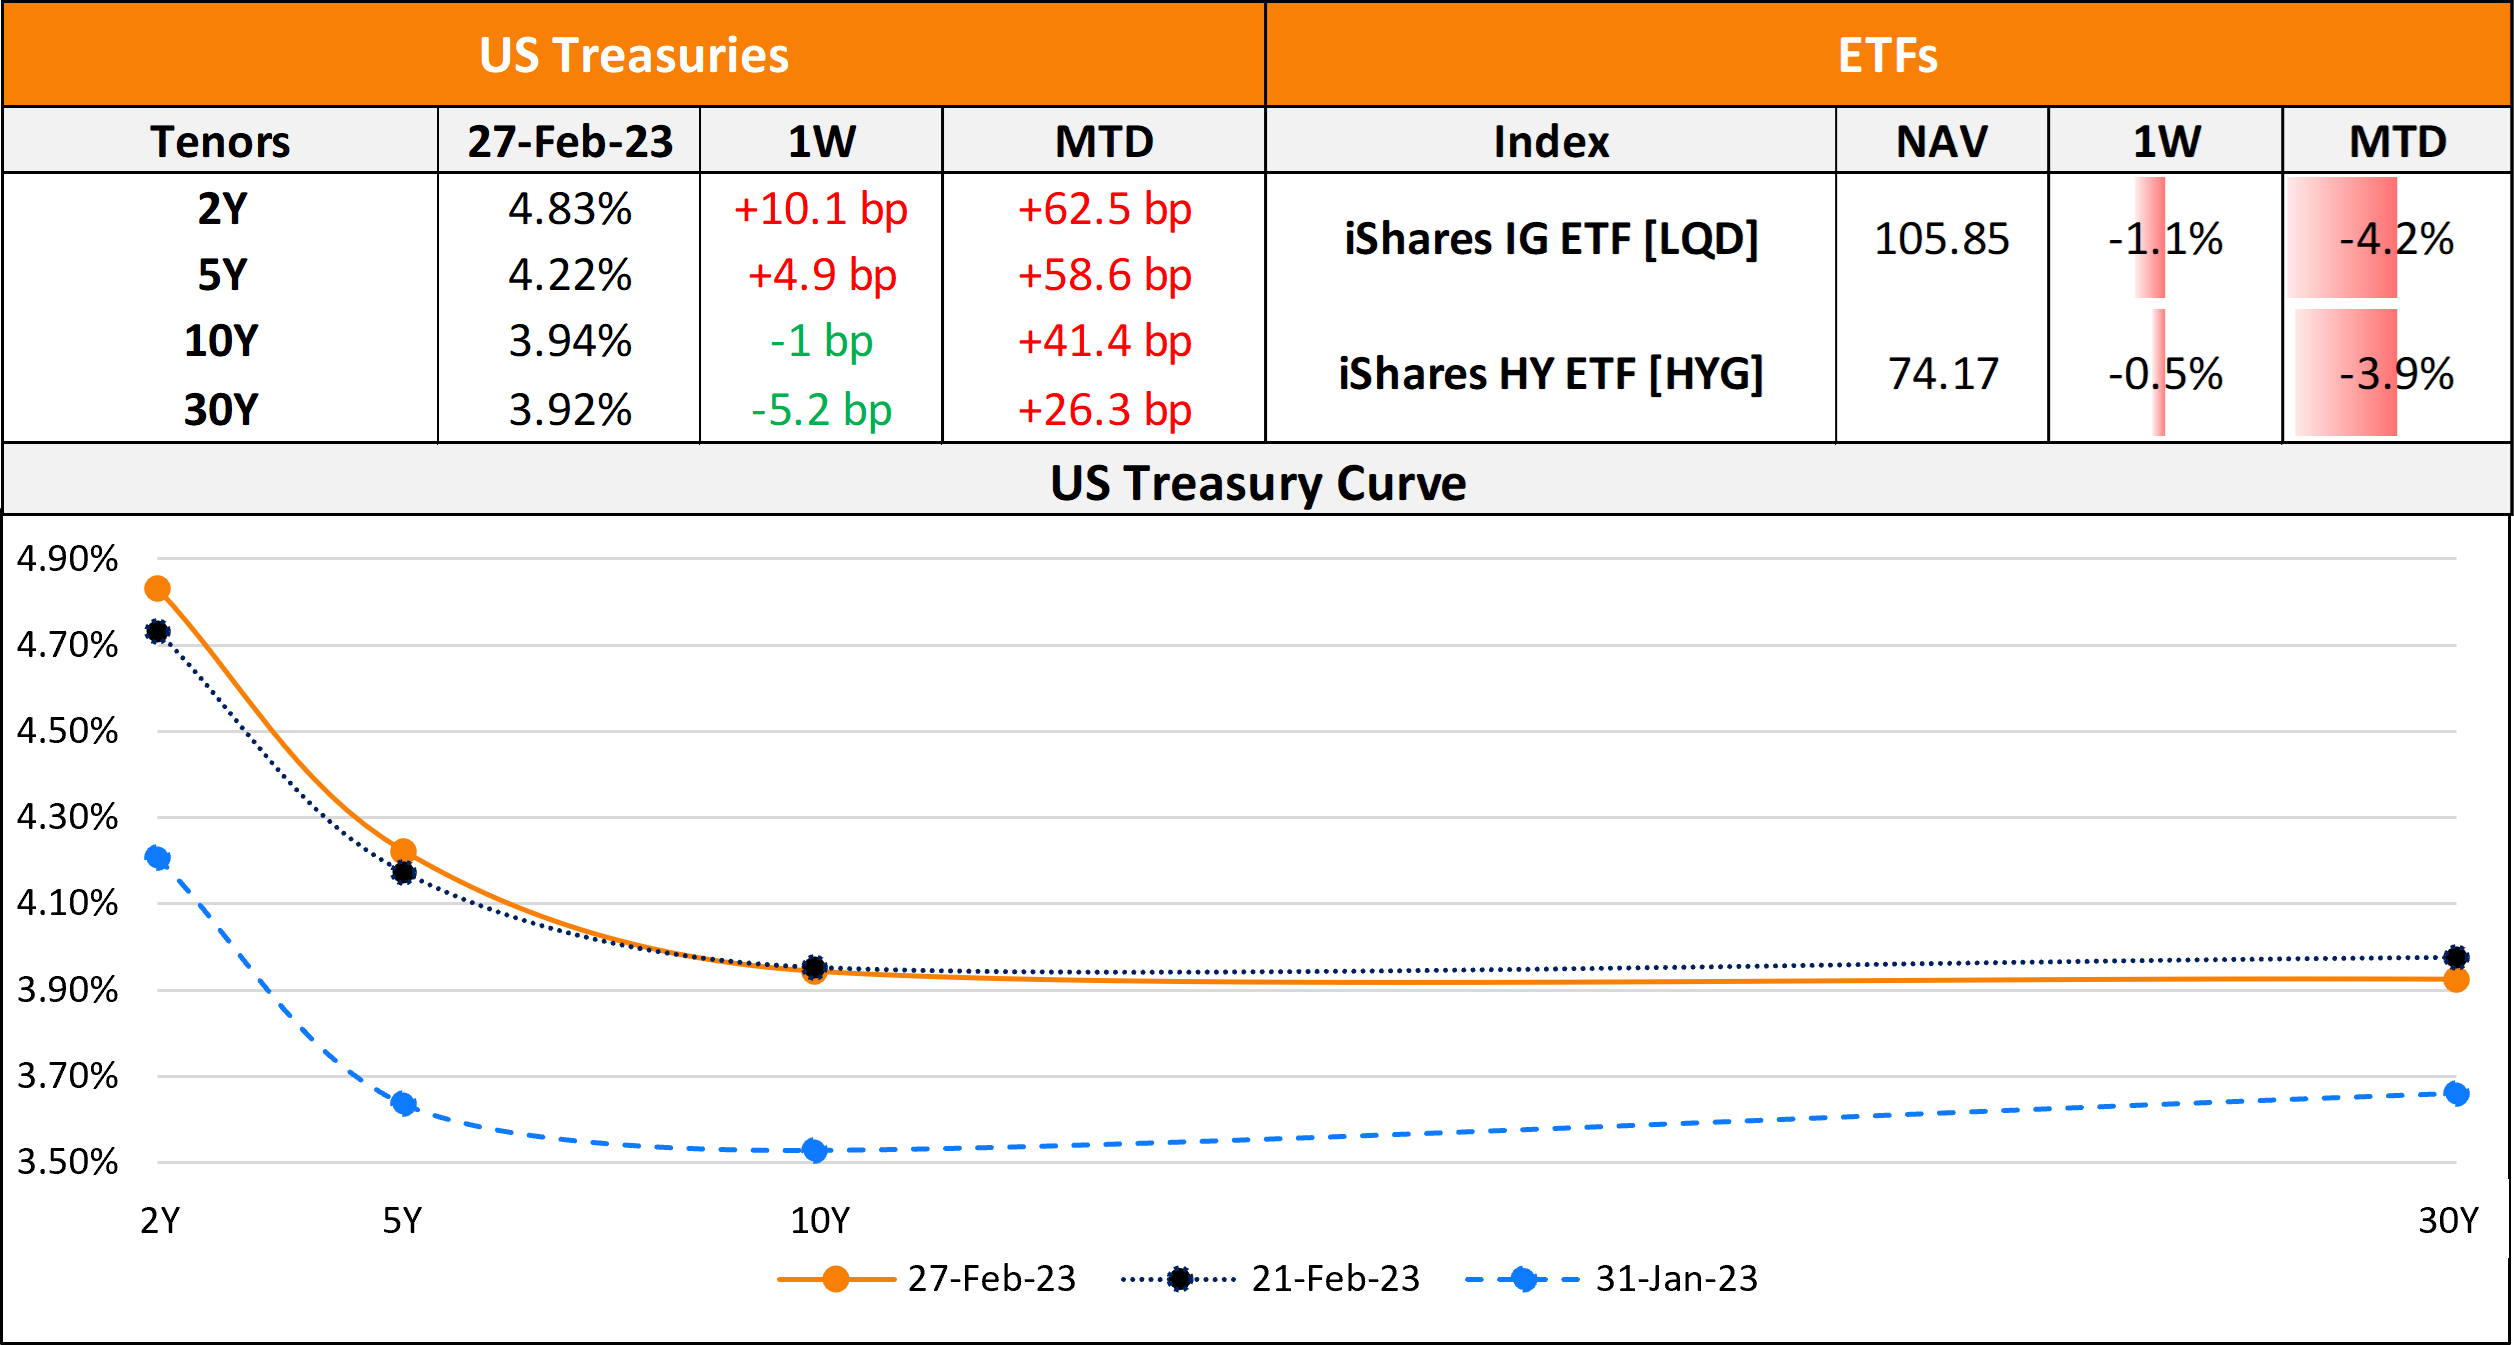Select the ETFs header
This screenshot has width=2514, height=1345.
pyautogui.click(x=1888, y=55)
